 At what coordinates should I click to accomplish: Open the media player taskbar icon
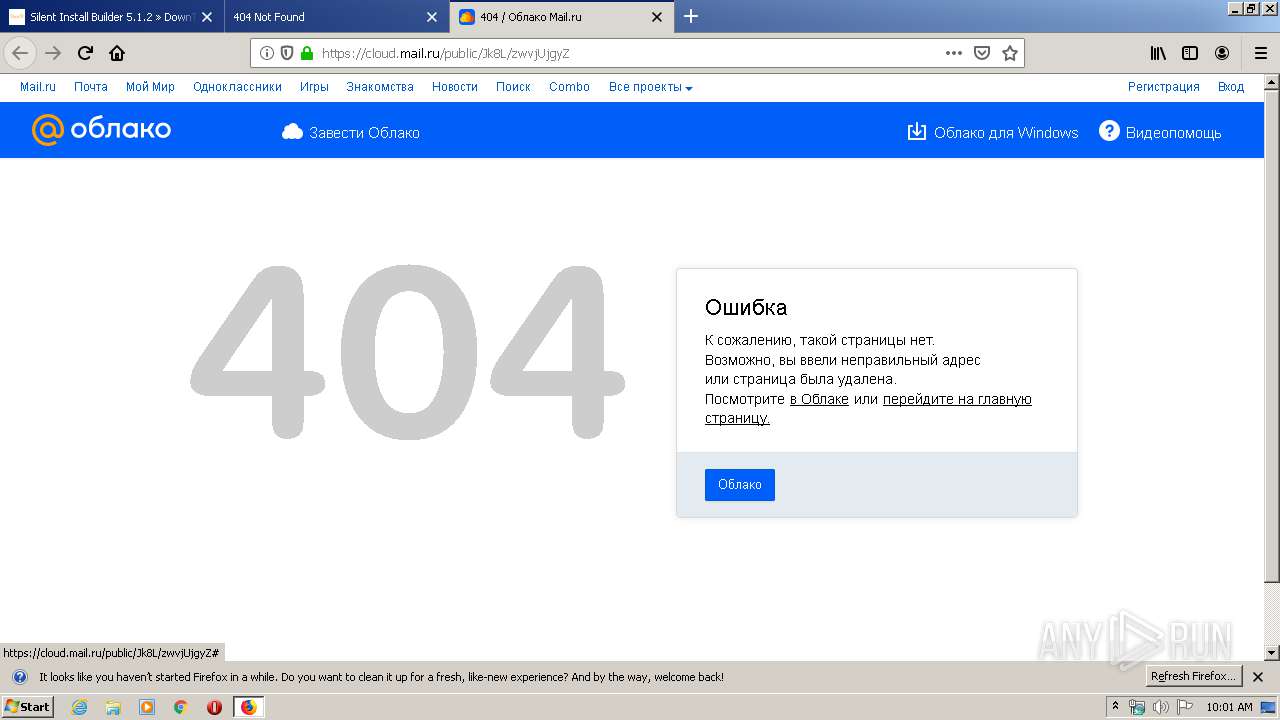147,707
